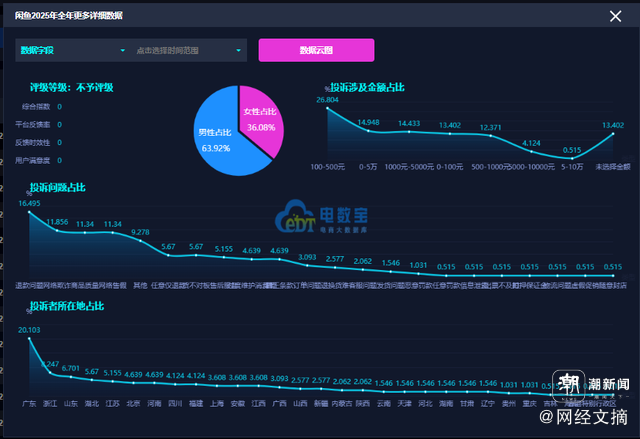Expand the 点击选择时间范围 time range selector

tap(189, 50)
